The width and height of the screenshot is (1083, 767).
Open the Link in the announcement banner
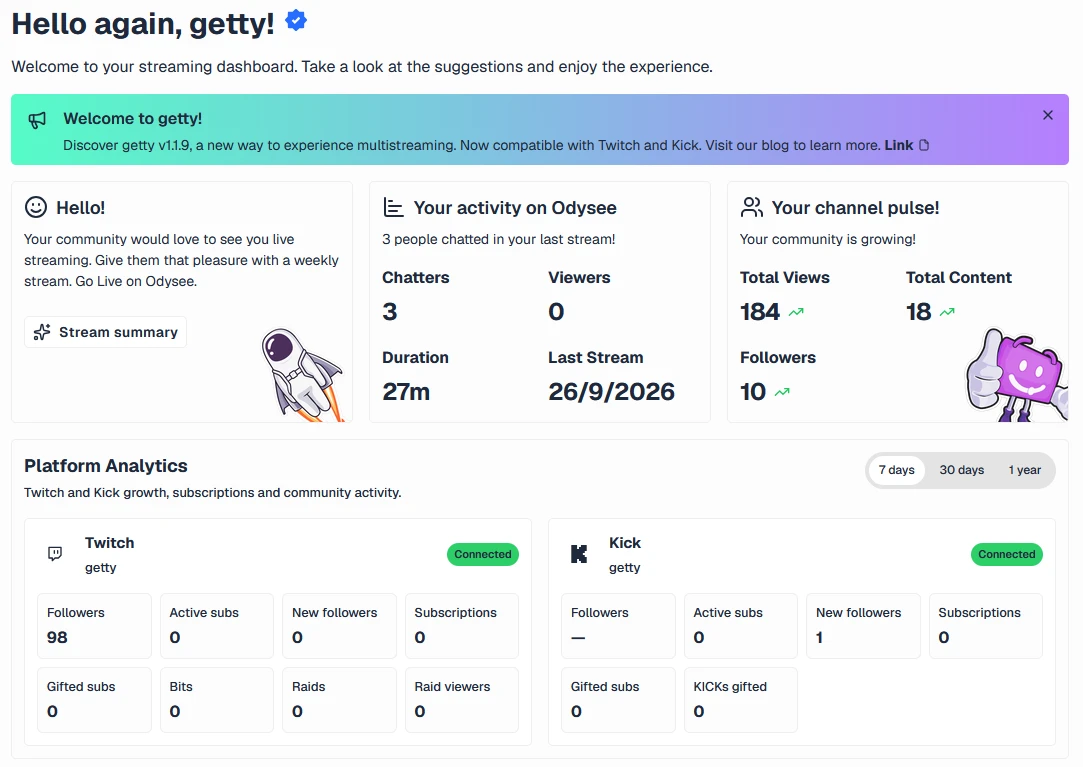pos(899,145)
